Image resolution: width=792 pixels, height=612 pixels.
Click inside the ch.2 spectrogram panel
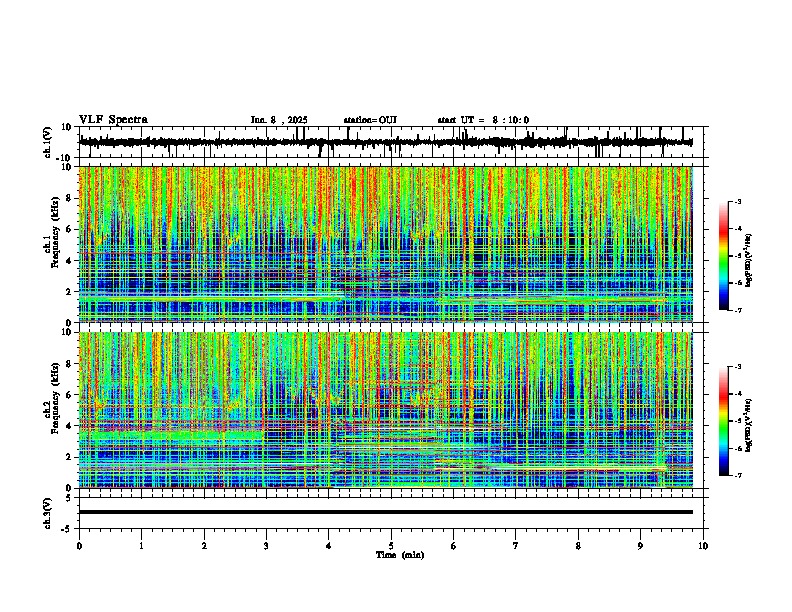coord(386,410)
